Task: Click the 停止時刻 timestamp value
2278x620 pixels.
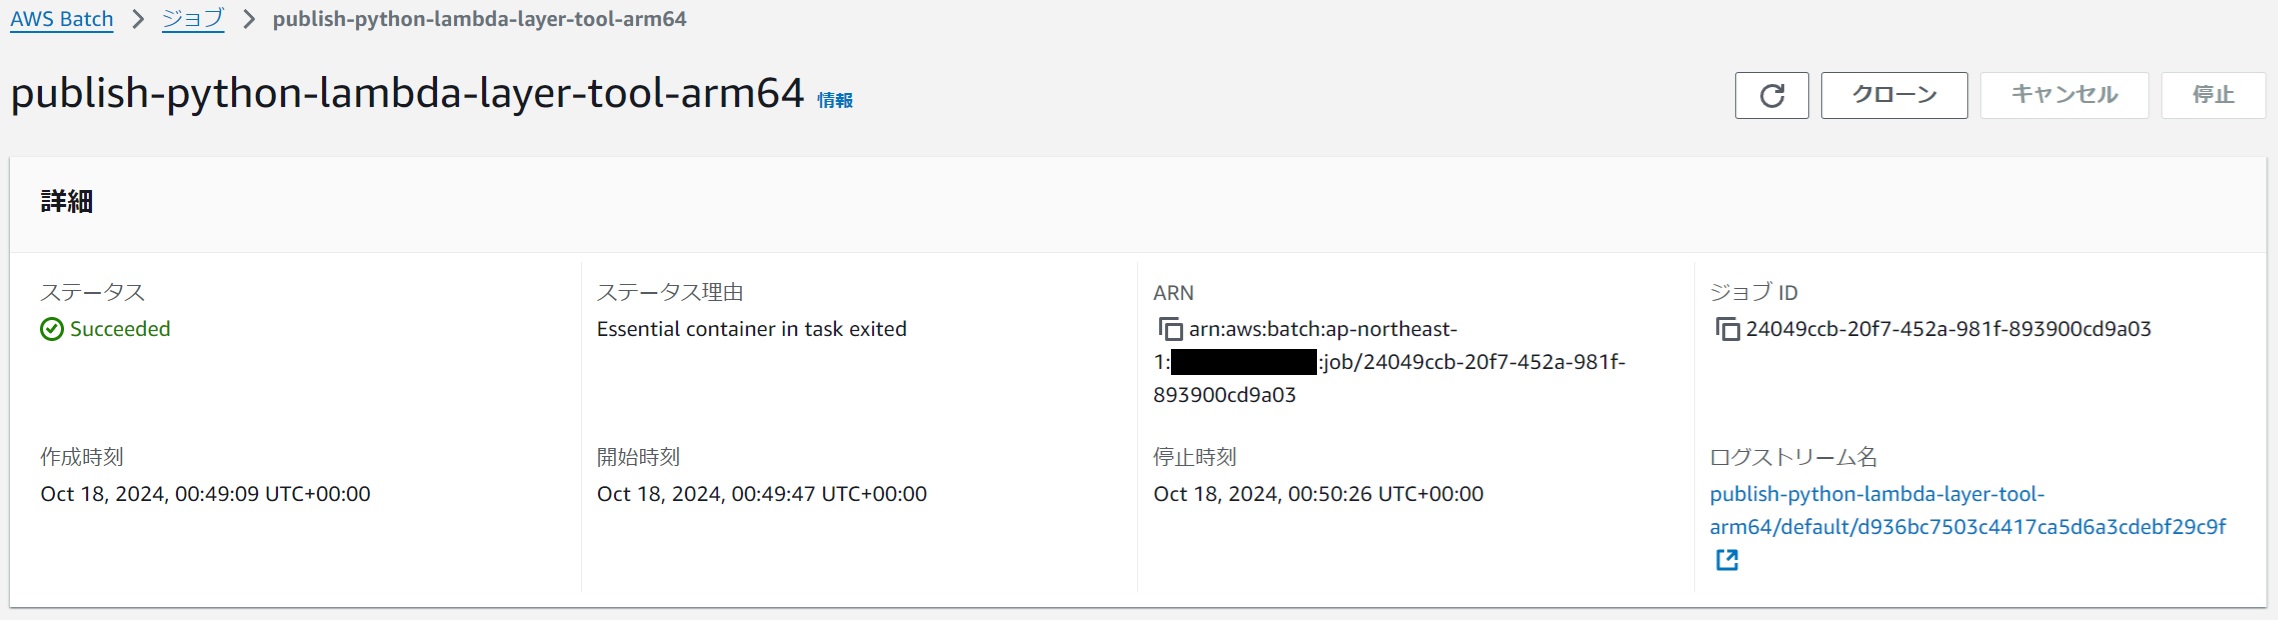Action: (x=1318, y=494)
